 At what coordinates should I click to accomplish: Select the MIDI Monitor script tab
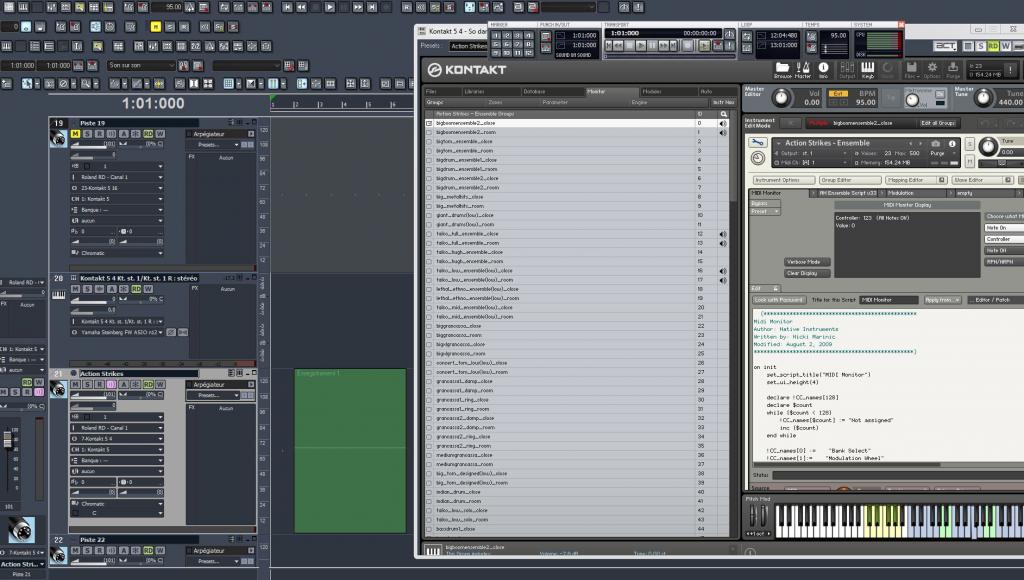[780, 193]
